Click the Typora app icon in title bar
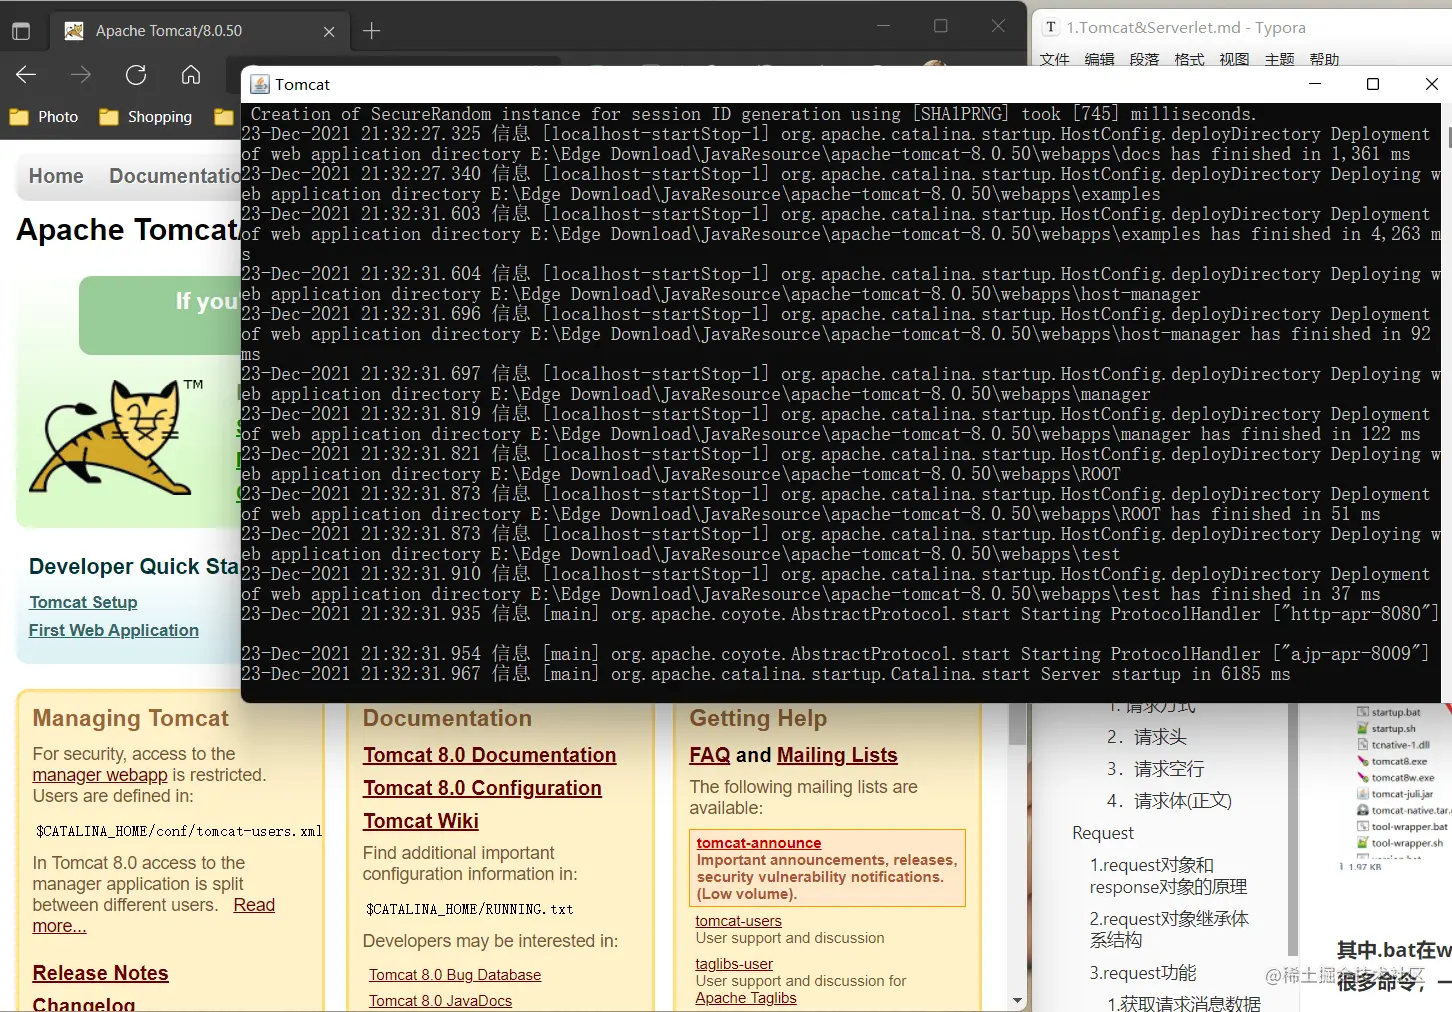This screenshot has width=1452, height=1012. (x=1051, y=28)
